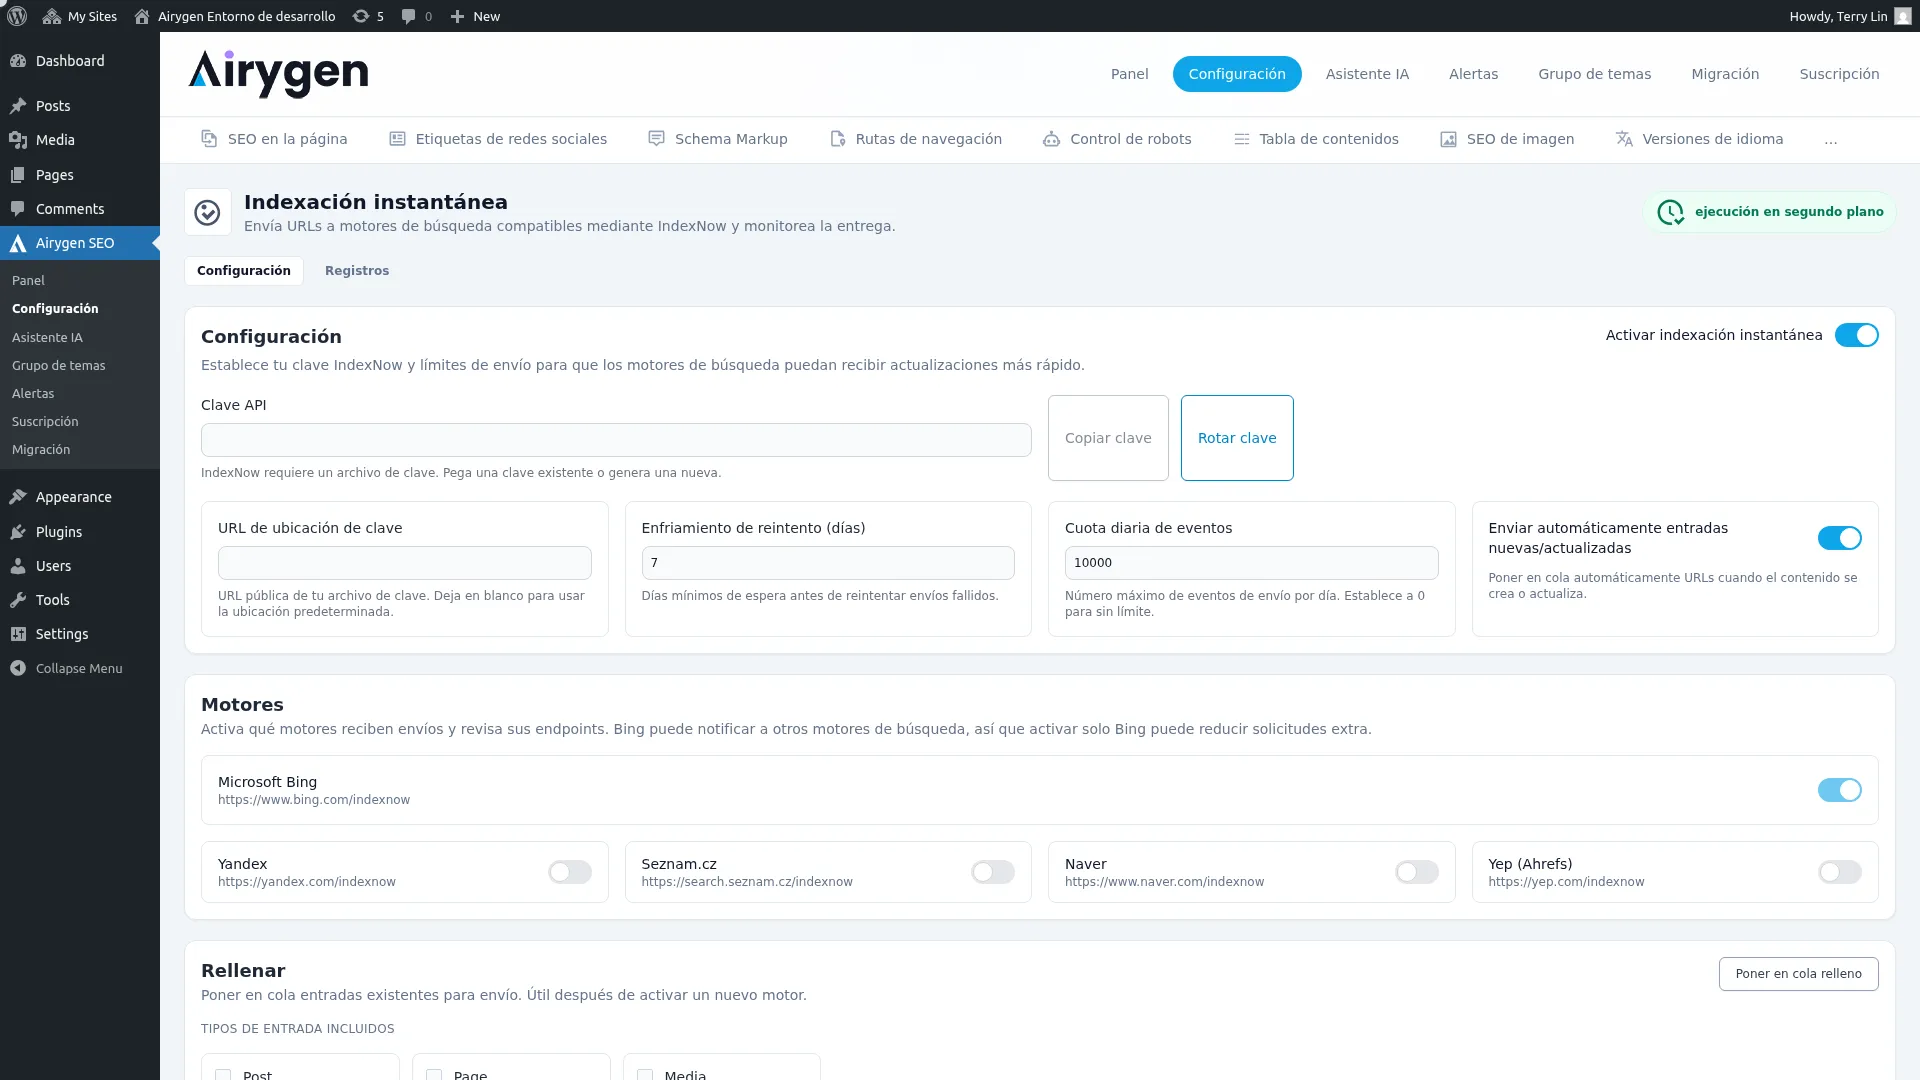This screenshot has height=1080, width=1920.
Task: Open the Panel top navigation tab
Action: (x=1129, y=74)
